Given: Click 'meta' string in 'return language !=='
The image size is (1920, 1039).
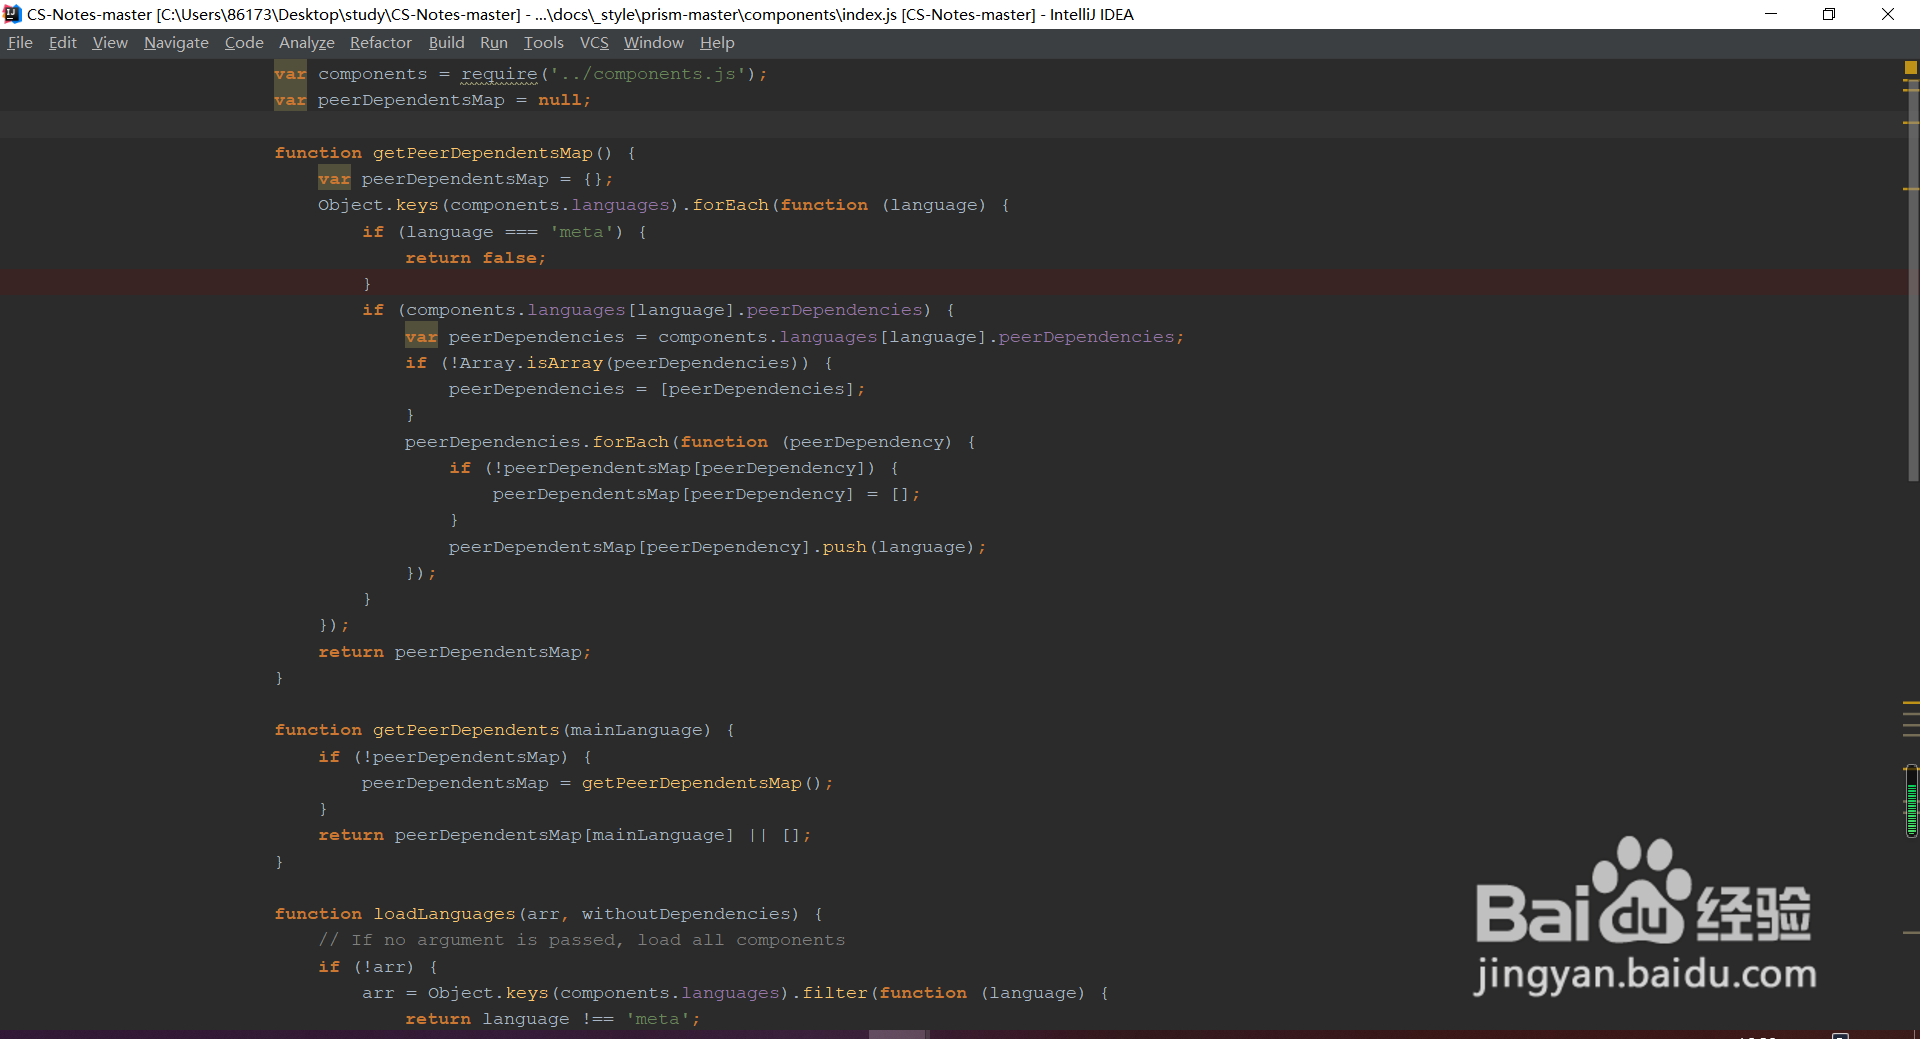Looking at the screenshot, I should (x=657, y=1019).
